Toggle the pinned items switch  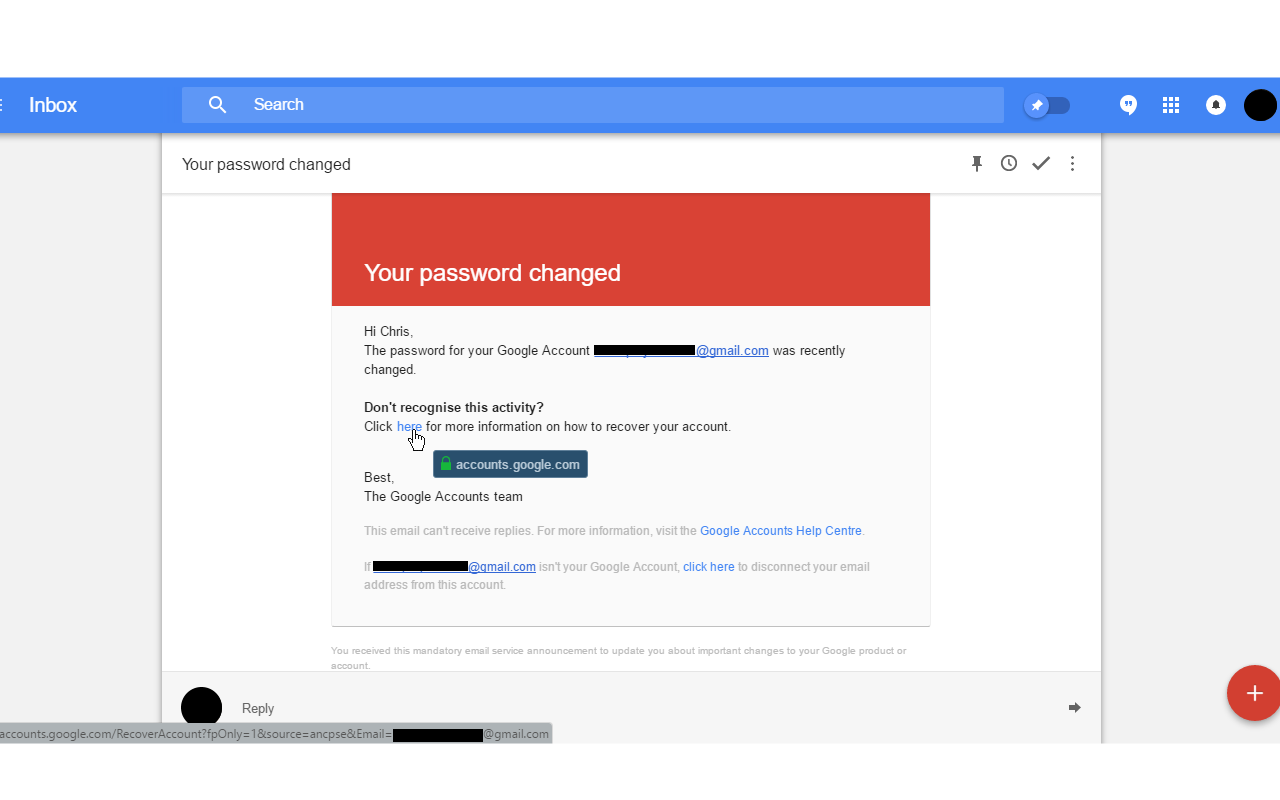[x=1047, y=105]
